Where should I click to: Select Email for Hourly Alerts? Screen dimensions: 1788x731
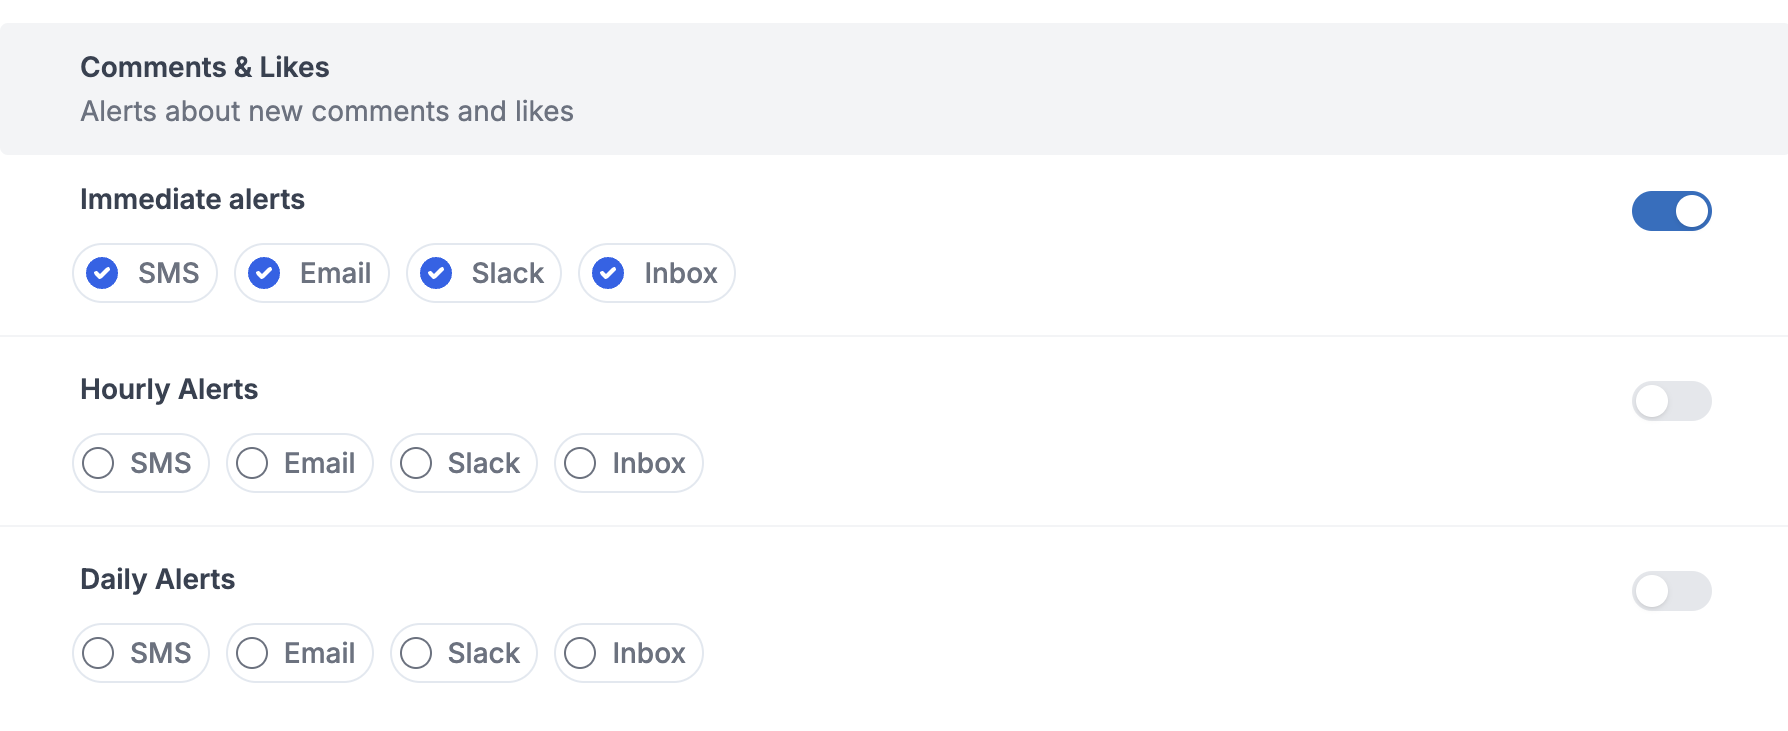[300, 463]
